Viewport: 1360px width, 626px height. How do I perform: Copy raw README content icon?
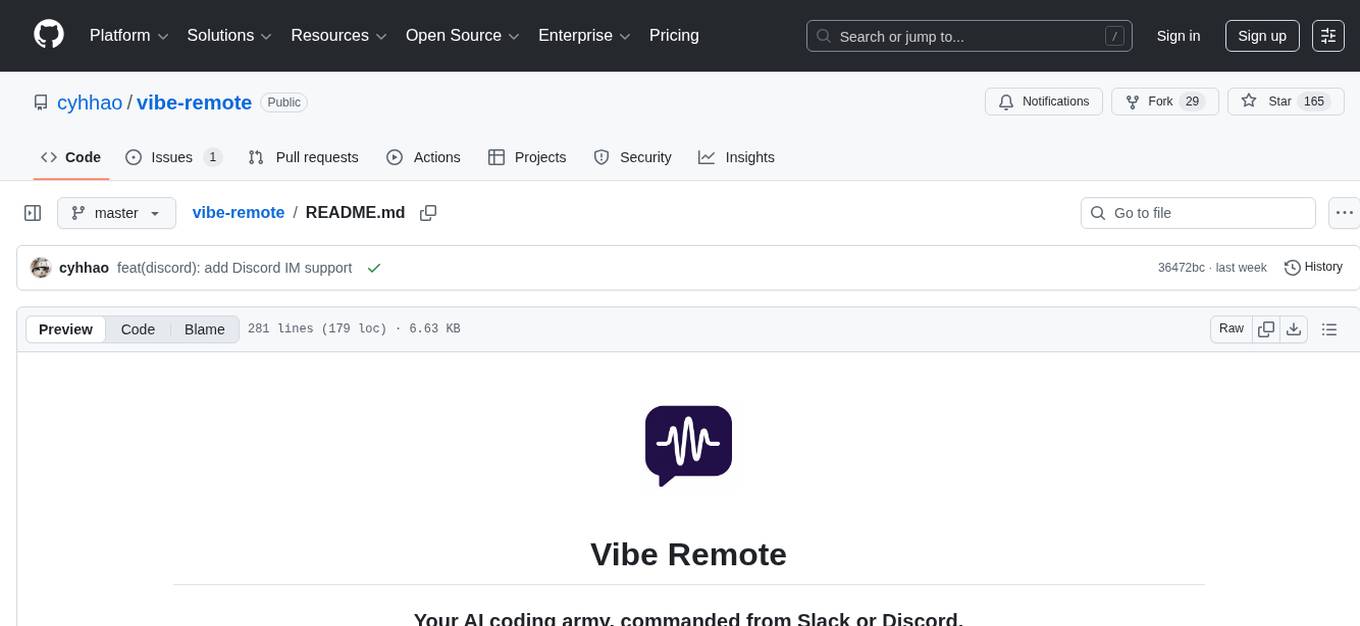coord(1266,328)
